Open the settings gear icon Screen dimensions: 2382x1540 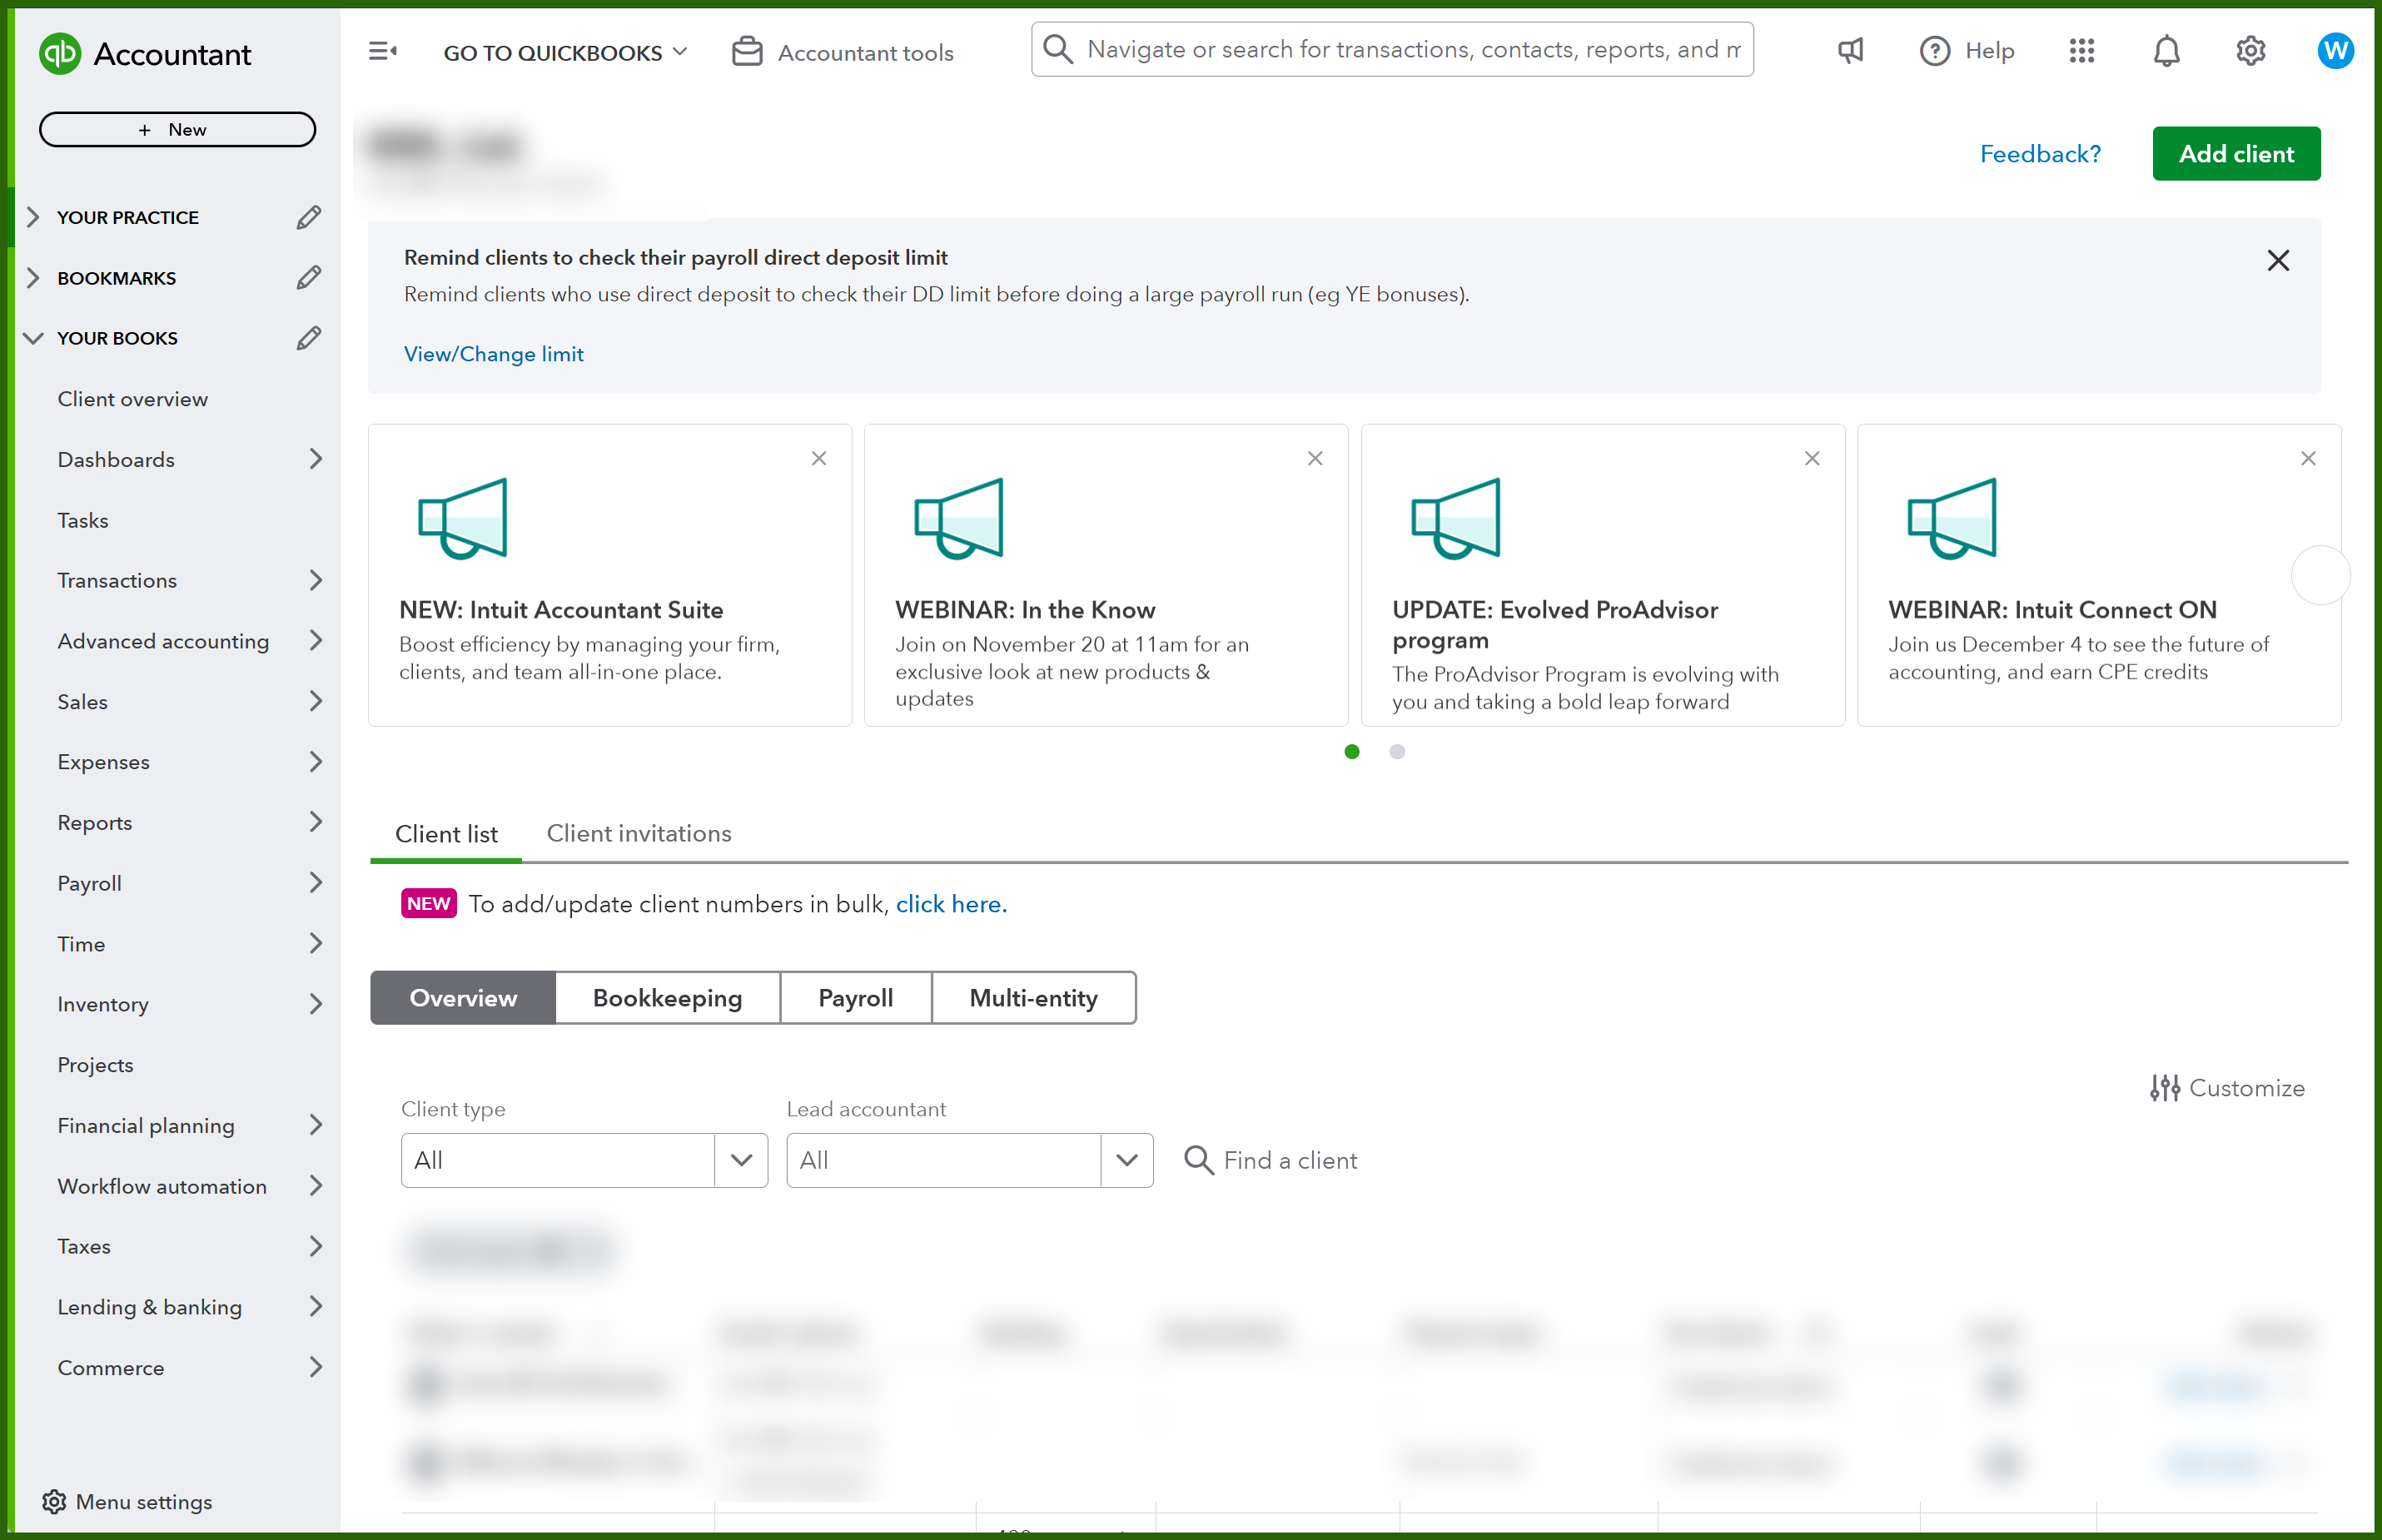point(2250,51)
